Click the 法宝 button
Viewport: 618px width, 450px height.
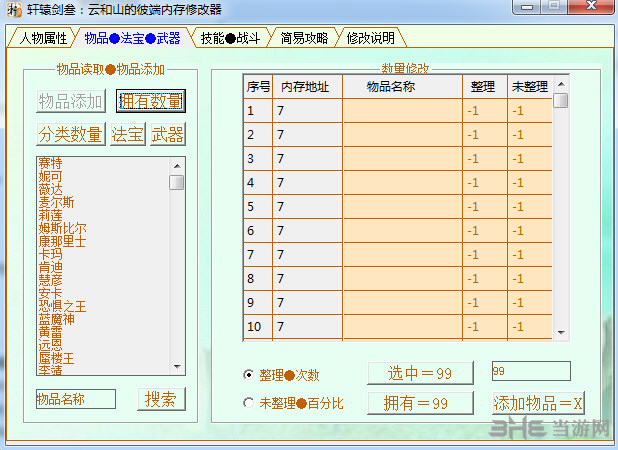click(x=128, y=134)
